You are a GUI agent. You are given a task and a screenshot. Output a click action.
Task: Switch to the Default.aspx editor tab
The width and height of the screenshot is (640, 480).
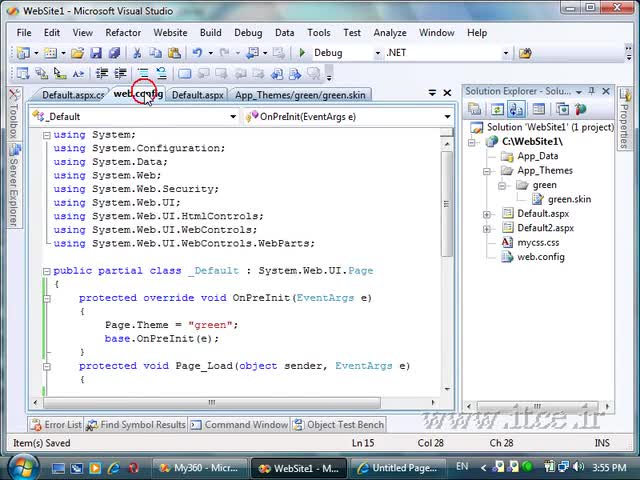198,95
